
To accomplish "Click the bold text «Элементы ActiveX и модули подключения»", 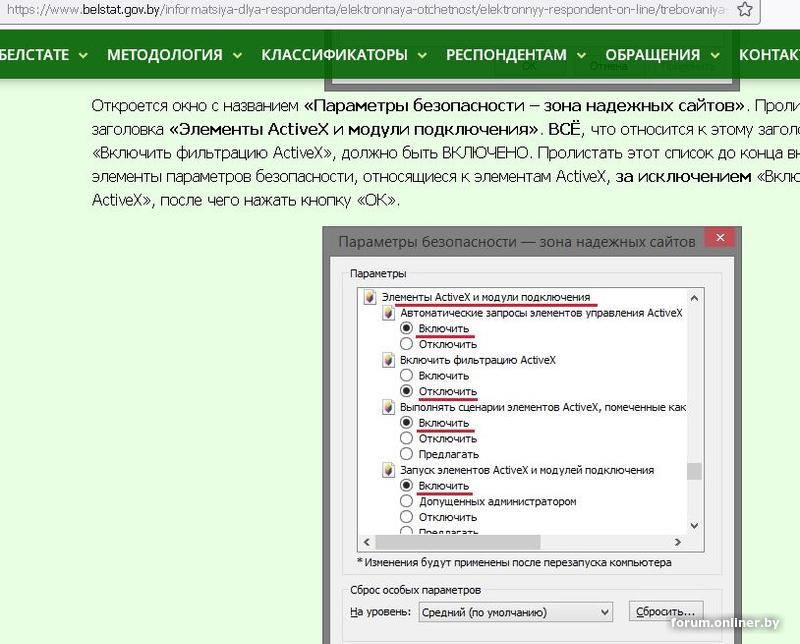I will click(353, 129).
